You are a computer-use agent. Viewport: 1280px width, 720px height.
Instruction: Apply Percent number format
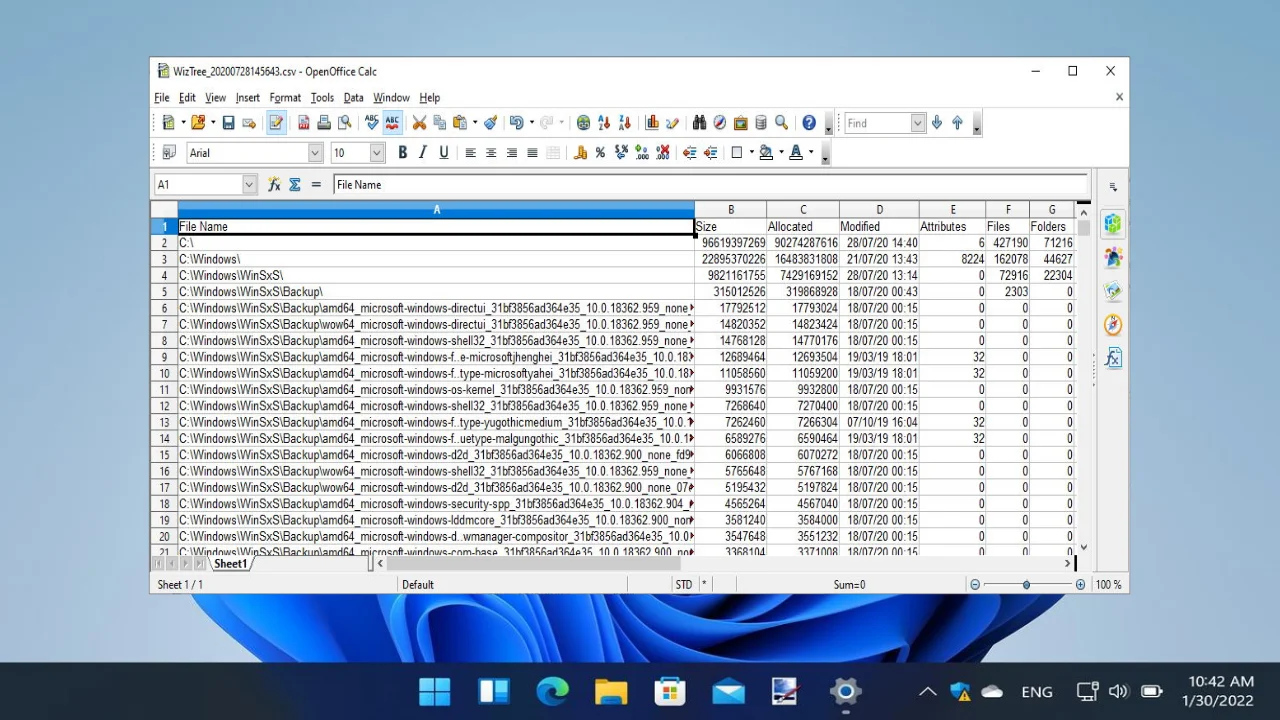pos(600,153)
